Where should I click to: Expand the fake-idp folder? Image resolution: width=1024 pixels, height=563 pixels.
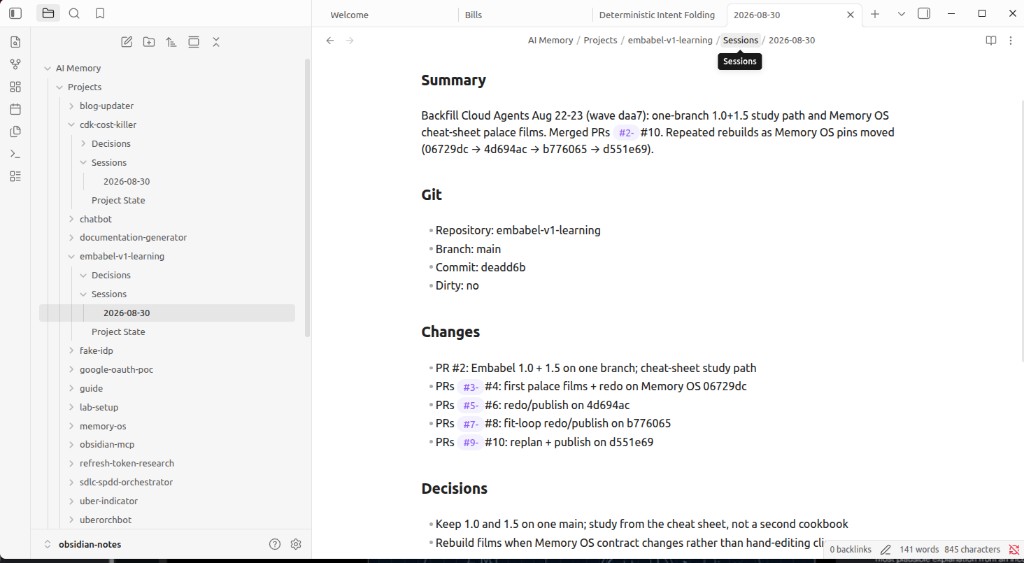pyautogui.click(x=71, y=351)
